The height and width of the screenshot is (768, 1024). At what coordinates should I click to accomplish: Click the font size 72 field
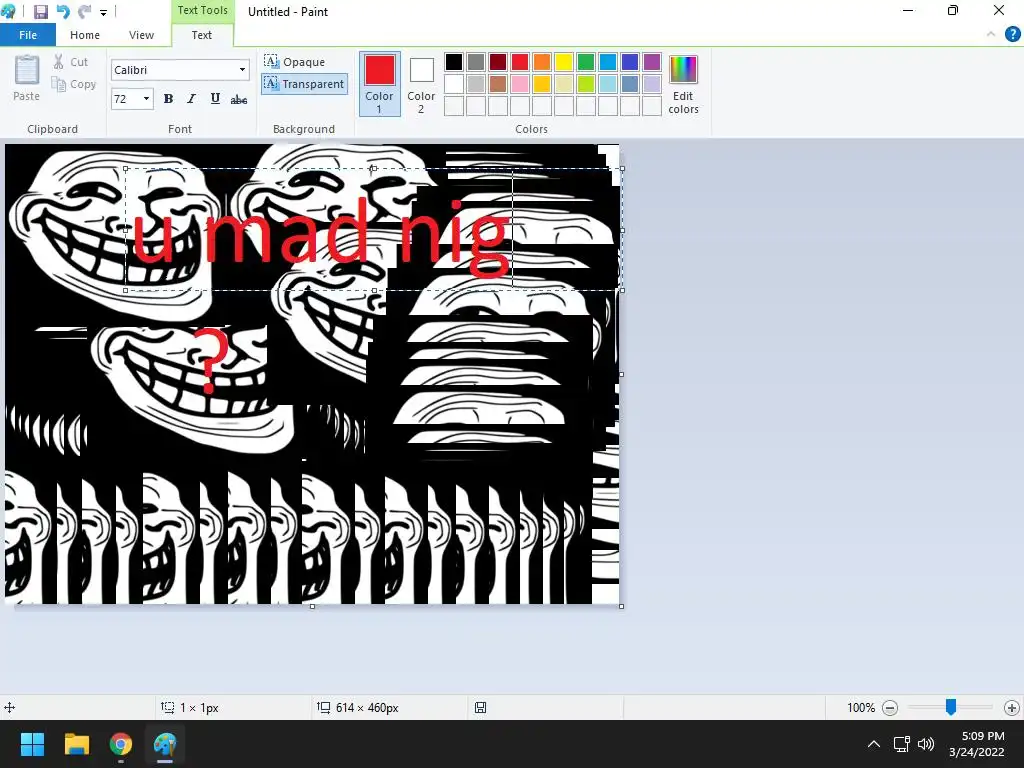[x=125, y=99]
